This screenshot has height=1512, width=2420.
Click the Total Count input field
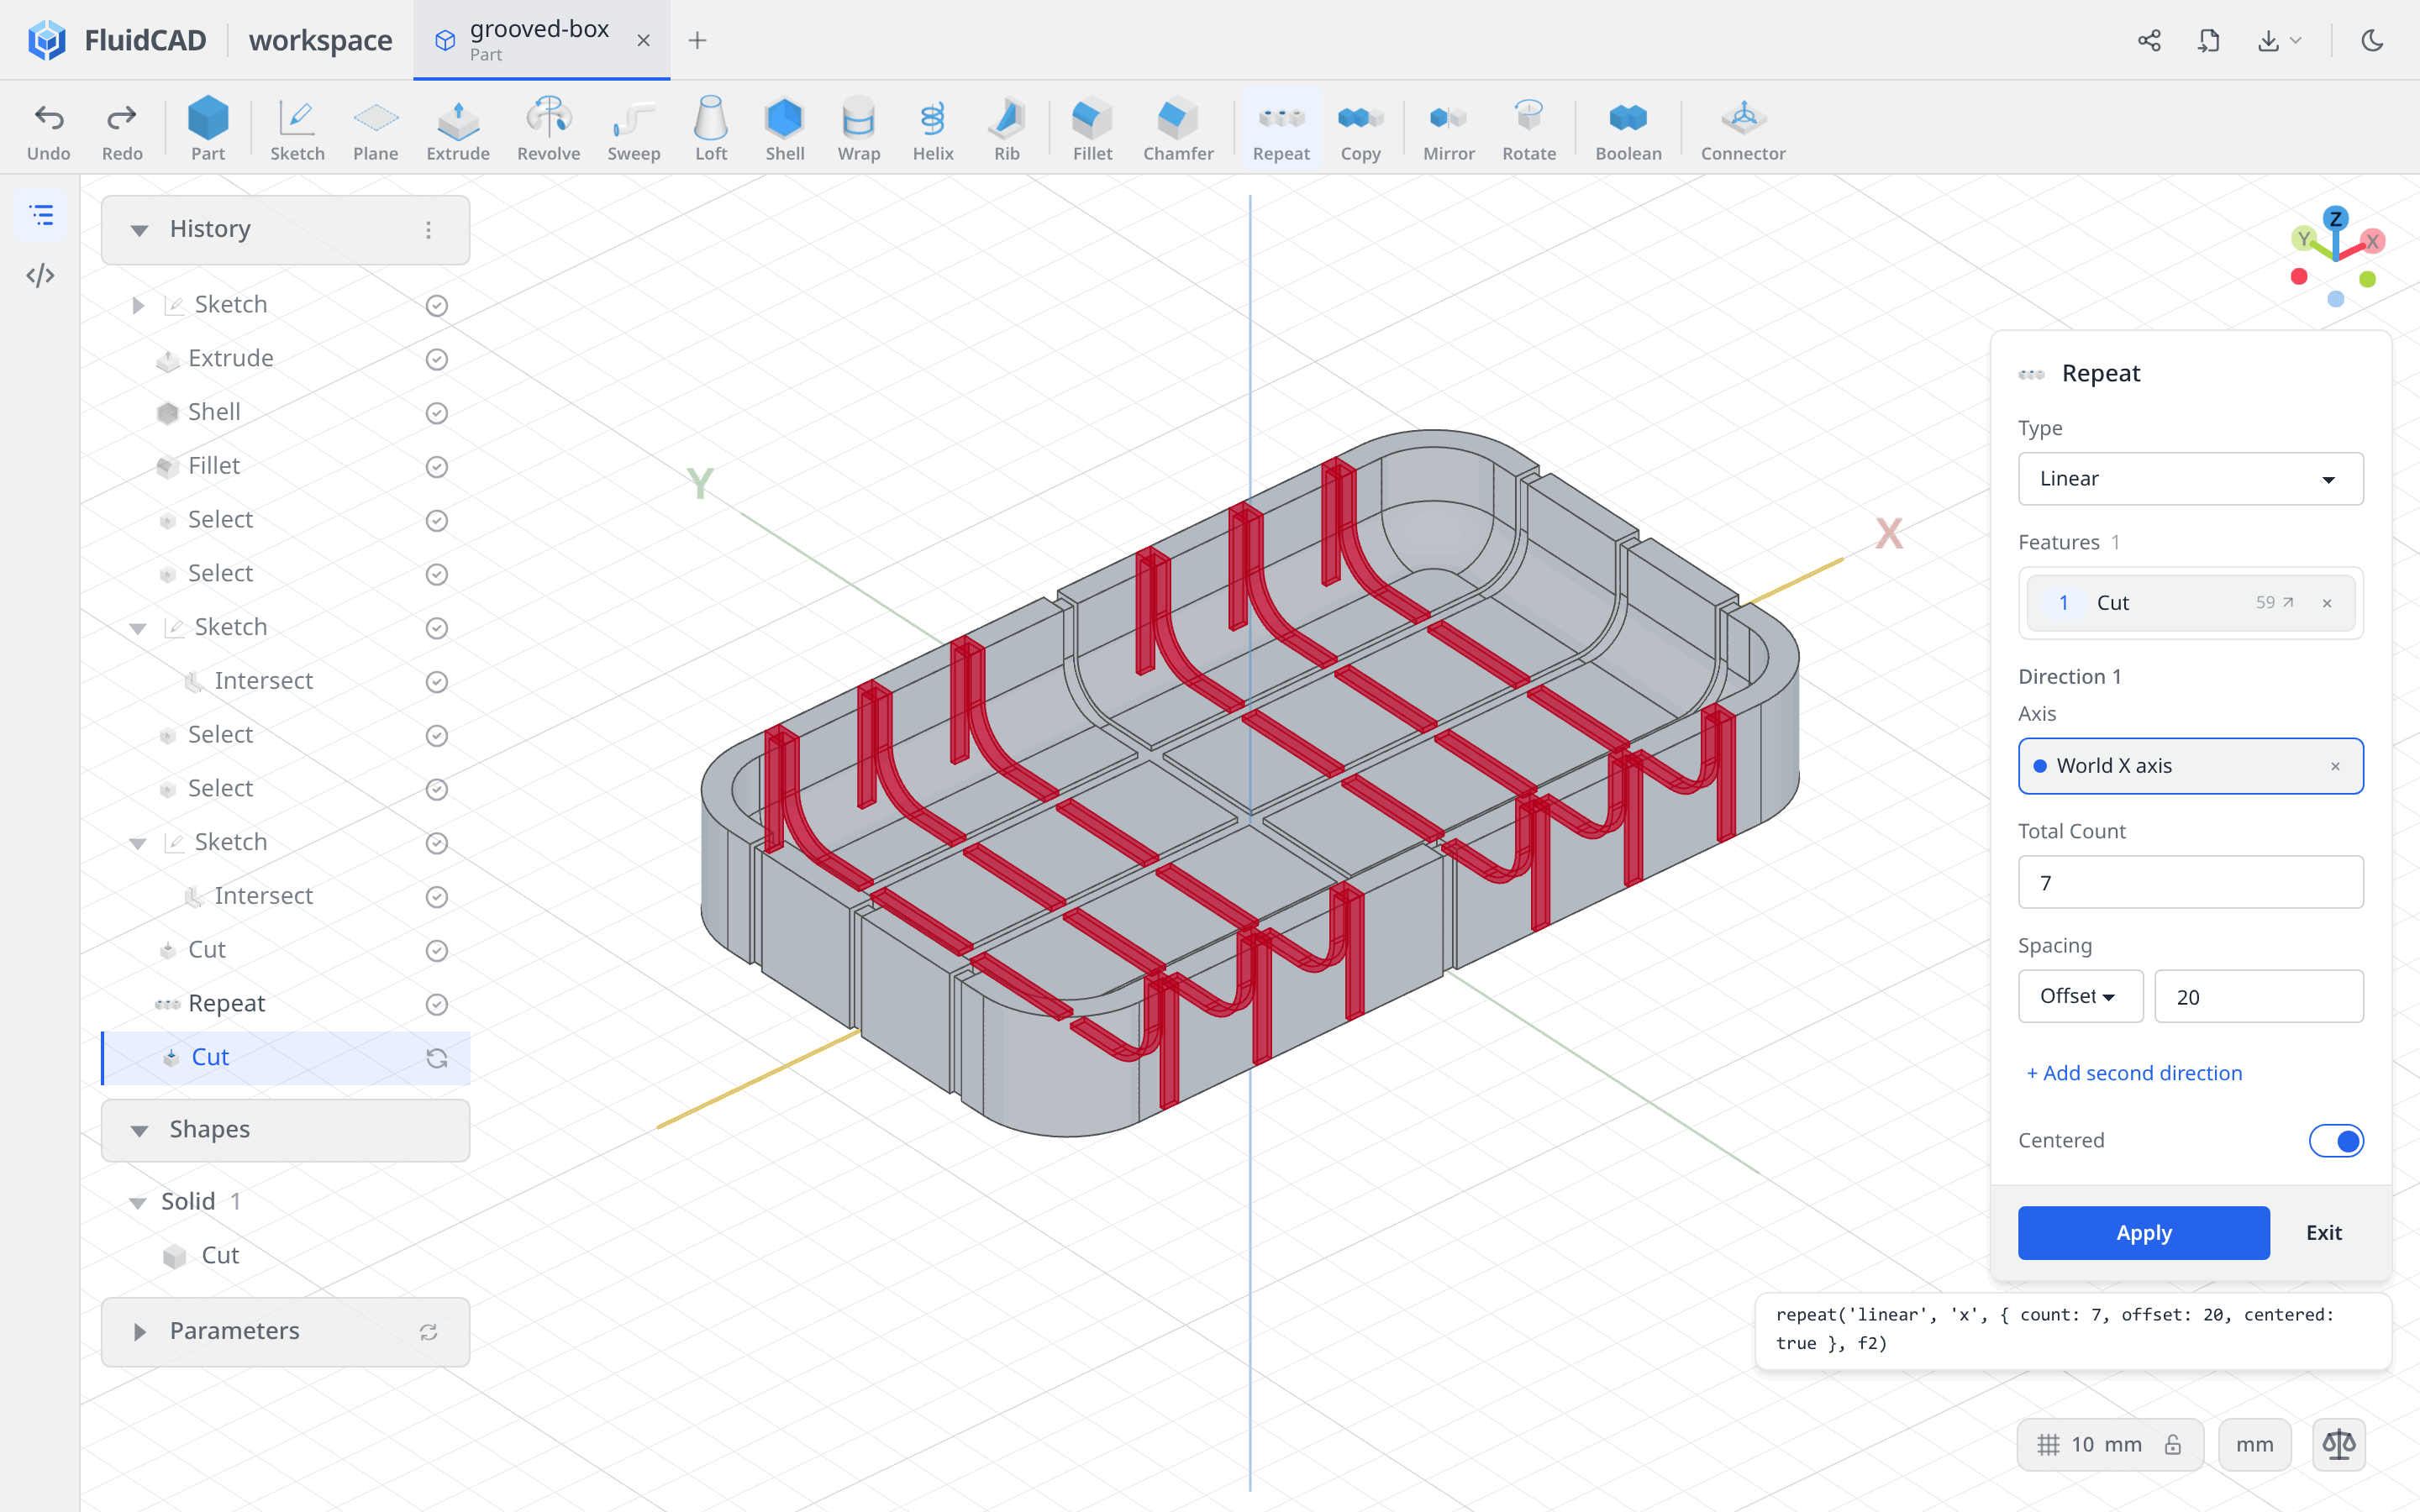click(x=2190, y=882)
